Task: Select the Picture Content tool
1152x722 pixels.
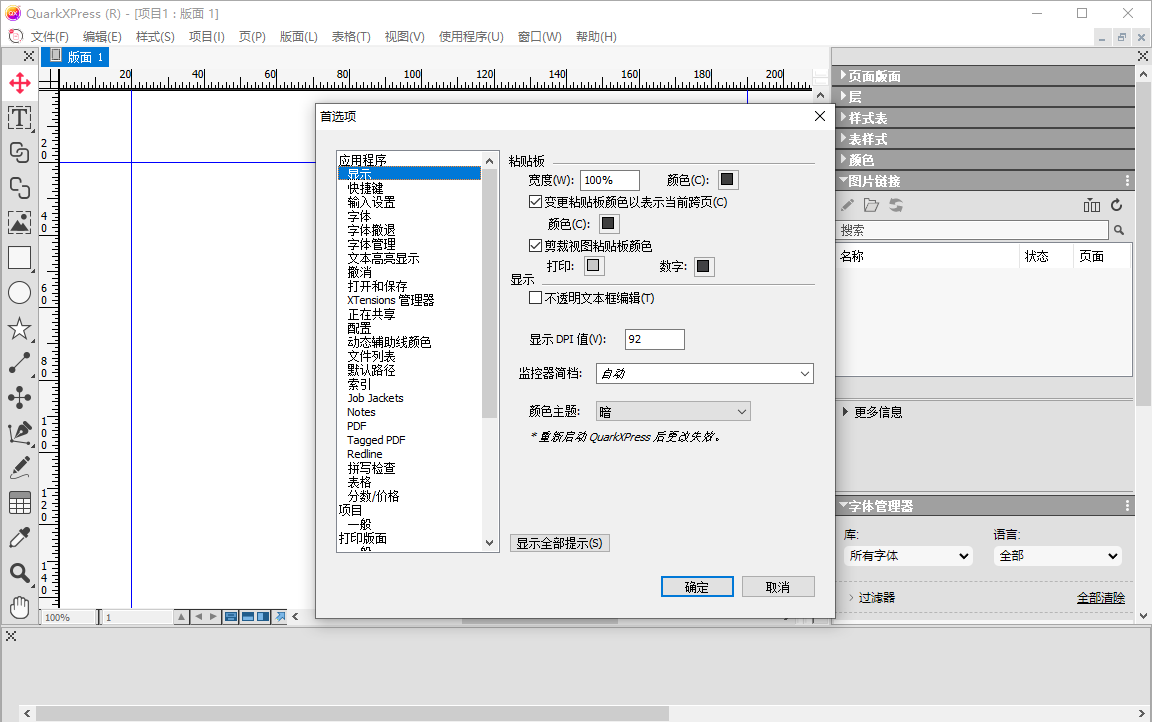Action: click(20, 223)
